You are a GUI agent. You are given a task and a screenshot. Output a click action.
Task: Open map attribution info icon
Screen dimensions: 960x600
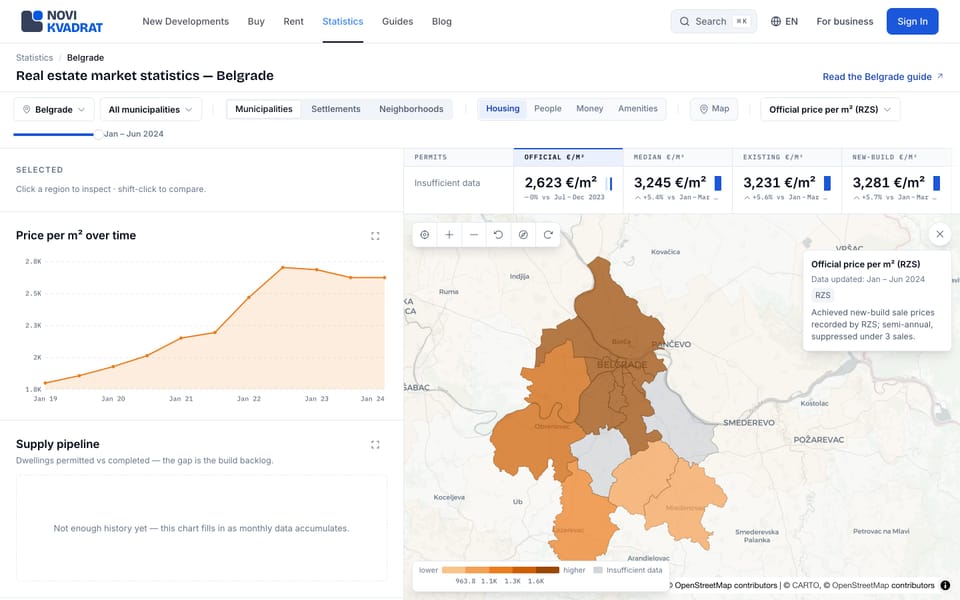pos(945,585)
